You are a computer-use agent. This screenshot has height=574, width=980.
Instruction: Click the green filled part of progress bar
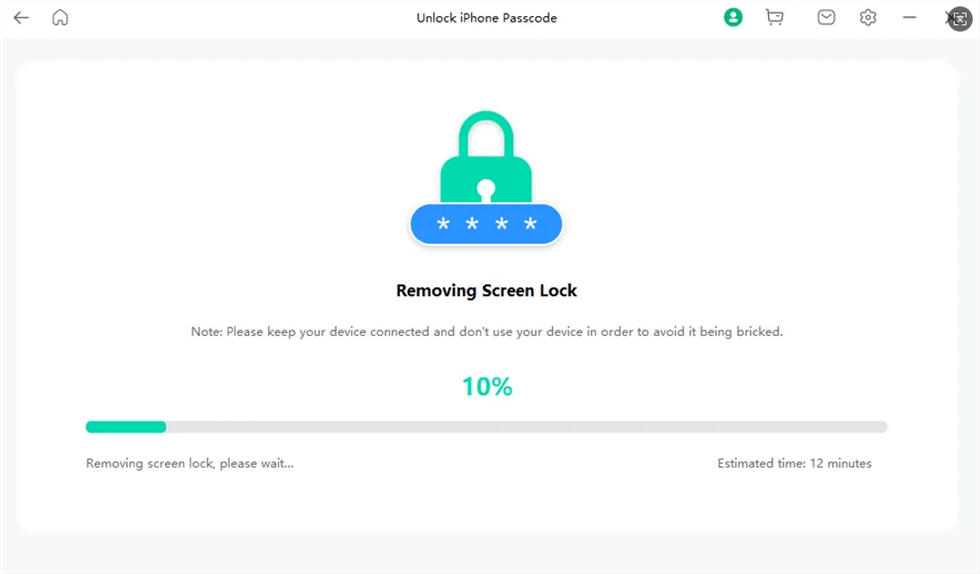click(x=126, y=427)
